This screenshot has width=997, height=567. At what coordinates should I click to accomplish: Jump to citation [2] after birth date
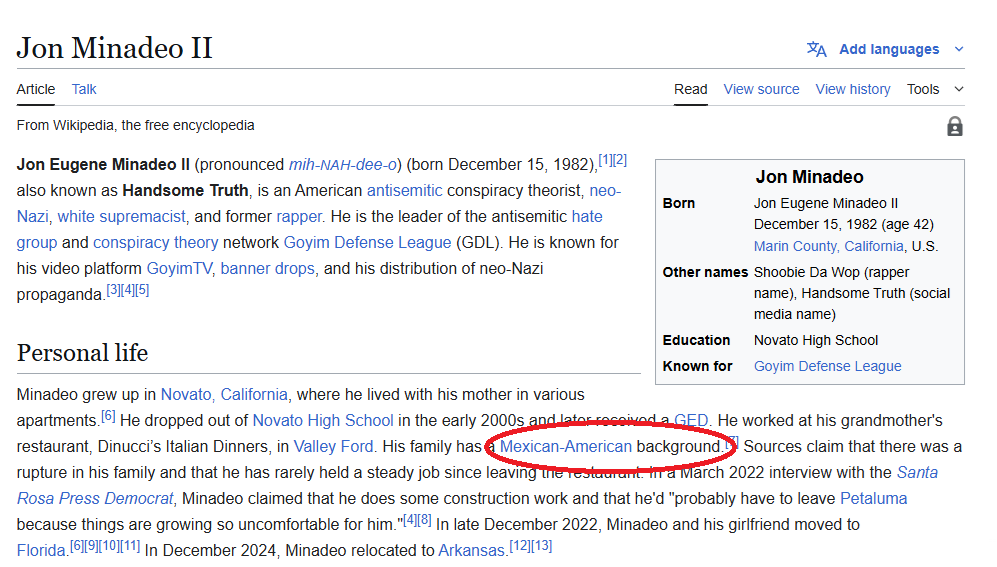620,160
